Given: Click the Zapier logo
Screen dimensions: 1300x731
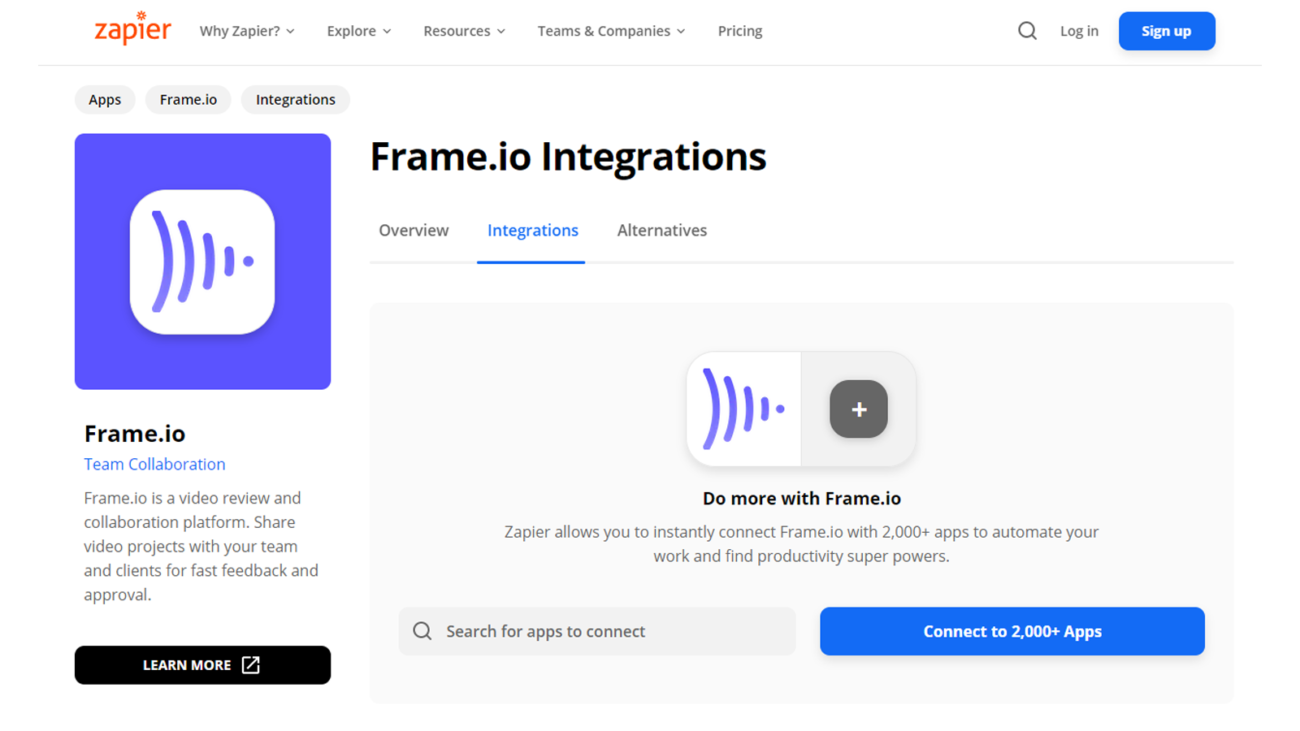Looking at the screenshot, I should (x=131, y=30).
